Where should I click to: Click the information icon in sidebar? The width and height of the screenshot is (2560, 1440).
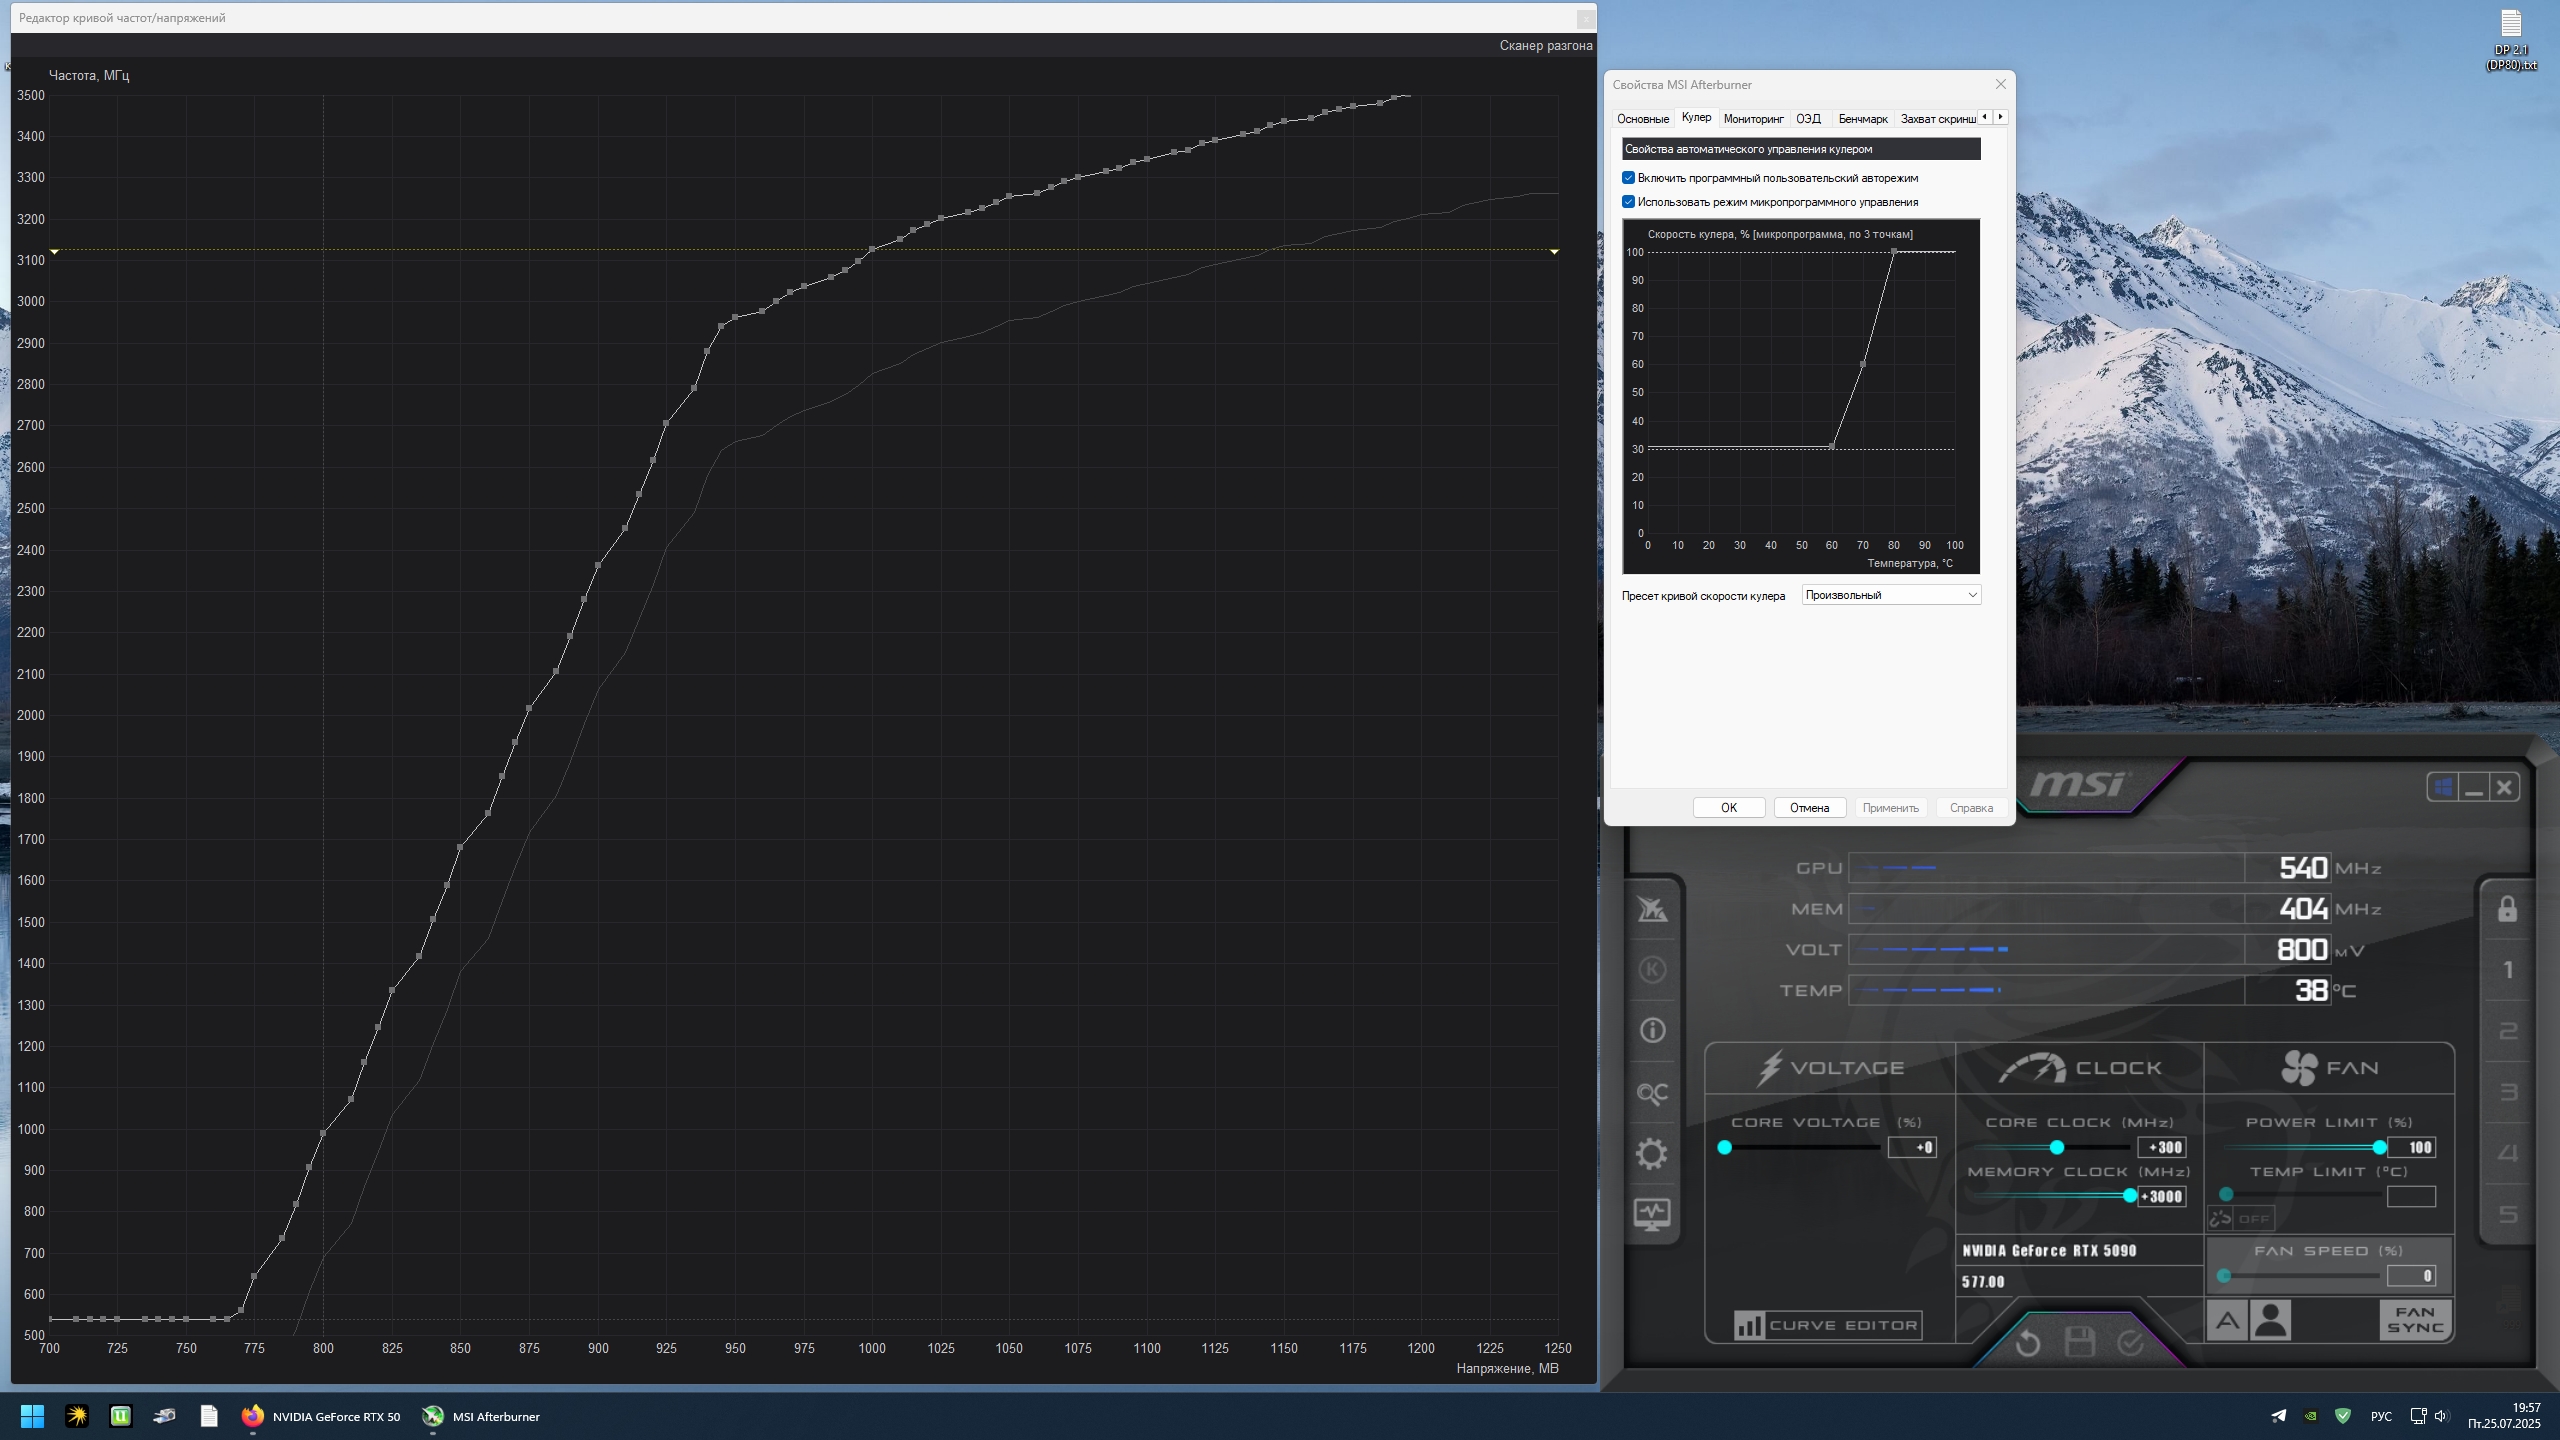pos(1652,1030)
